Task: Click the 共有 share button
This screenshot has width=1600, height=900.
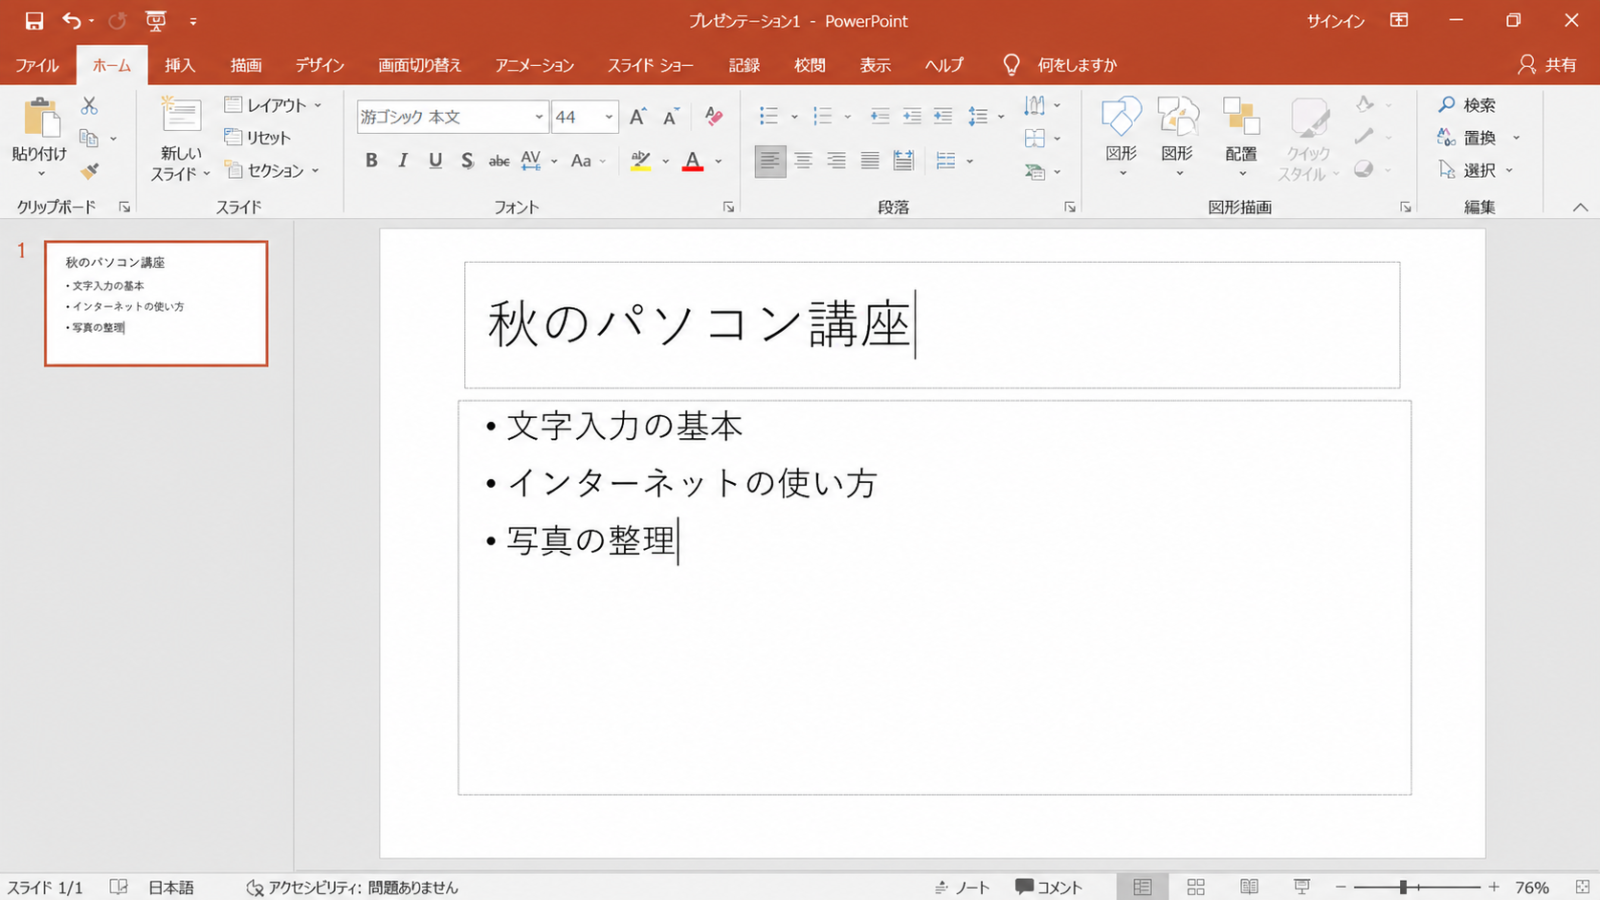Action: coord(1547,65)
